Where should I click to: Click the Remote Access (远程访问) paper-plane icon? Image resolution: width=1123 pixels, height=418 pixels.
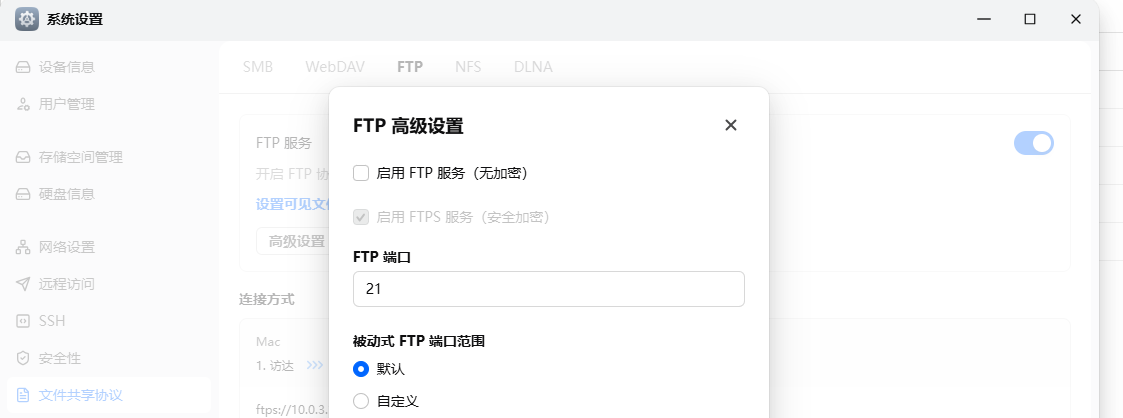23,284
